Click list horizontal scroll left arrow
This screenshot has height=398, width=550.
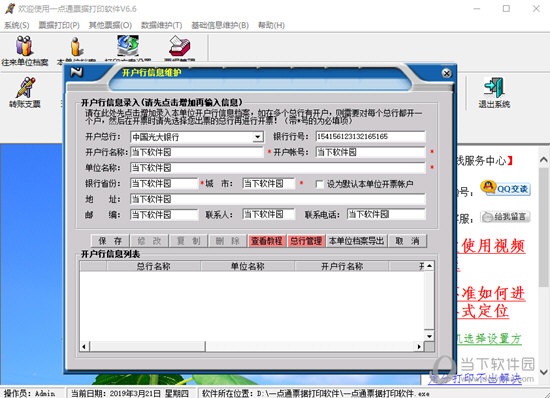(x=84, y=347)
